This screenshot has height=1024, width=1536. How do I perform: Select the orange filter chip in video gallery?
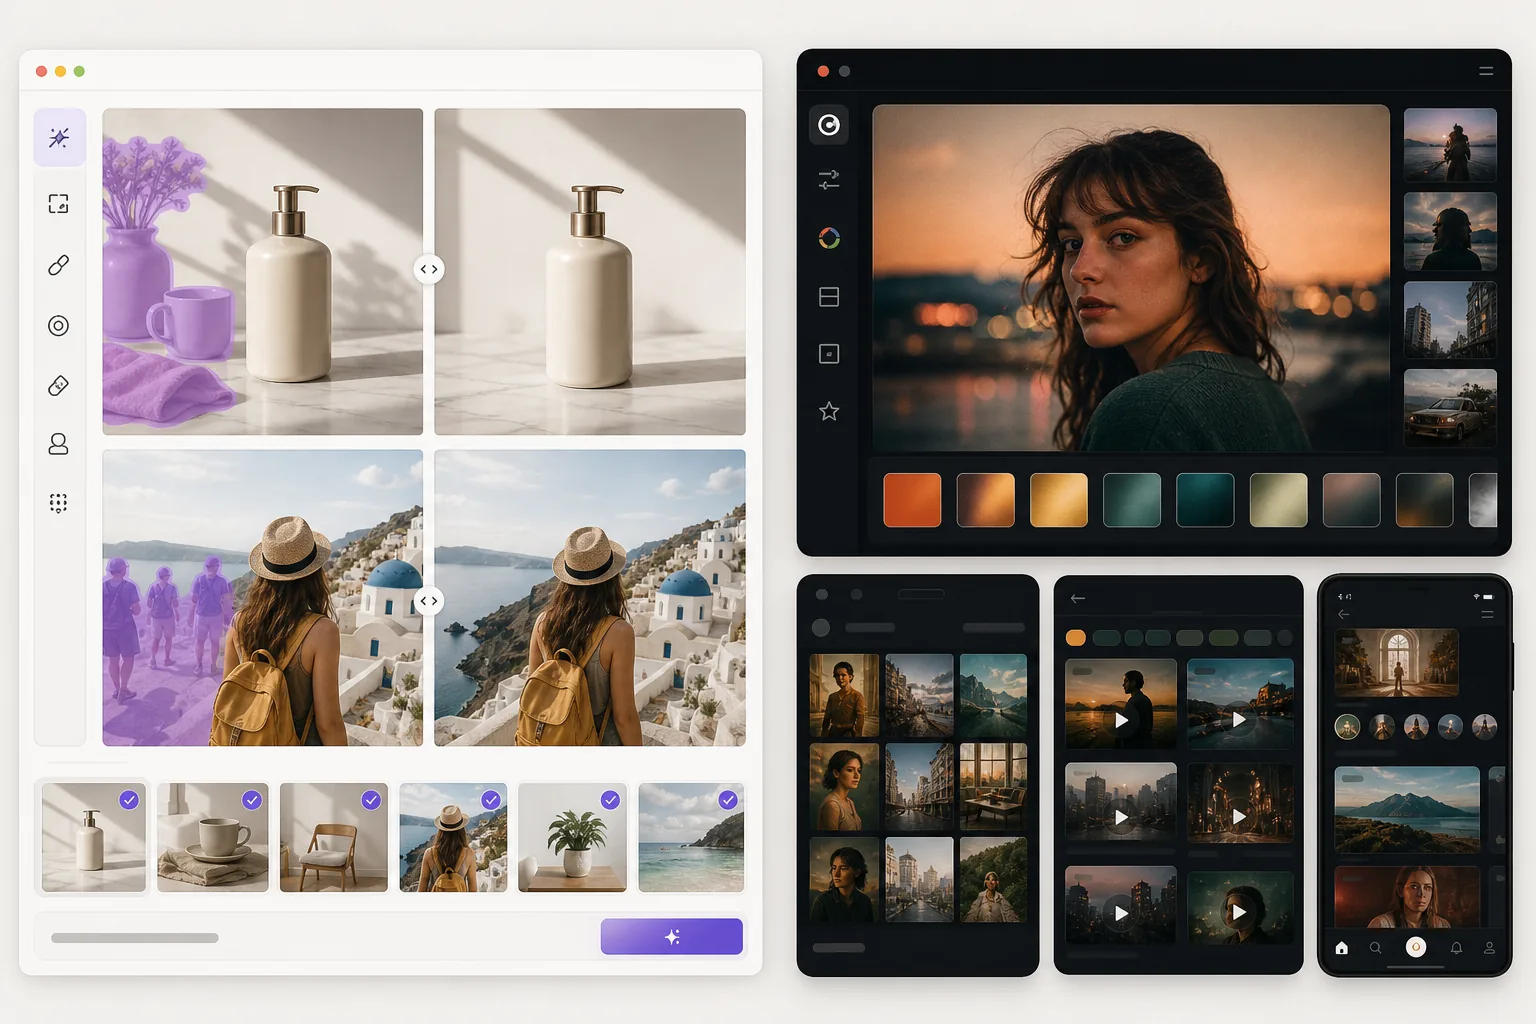pos(1076,638)
